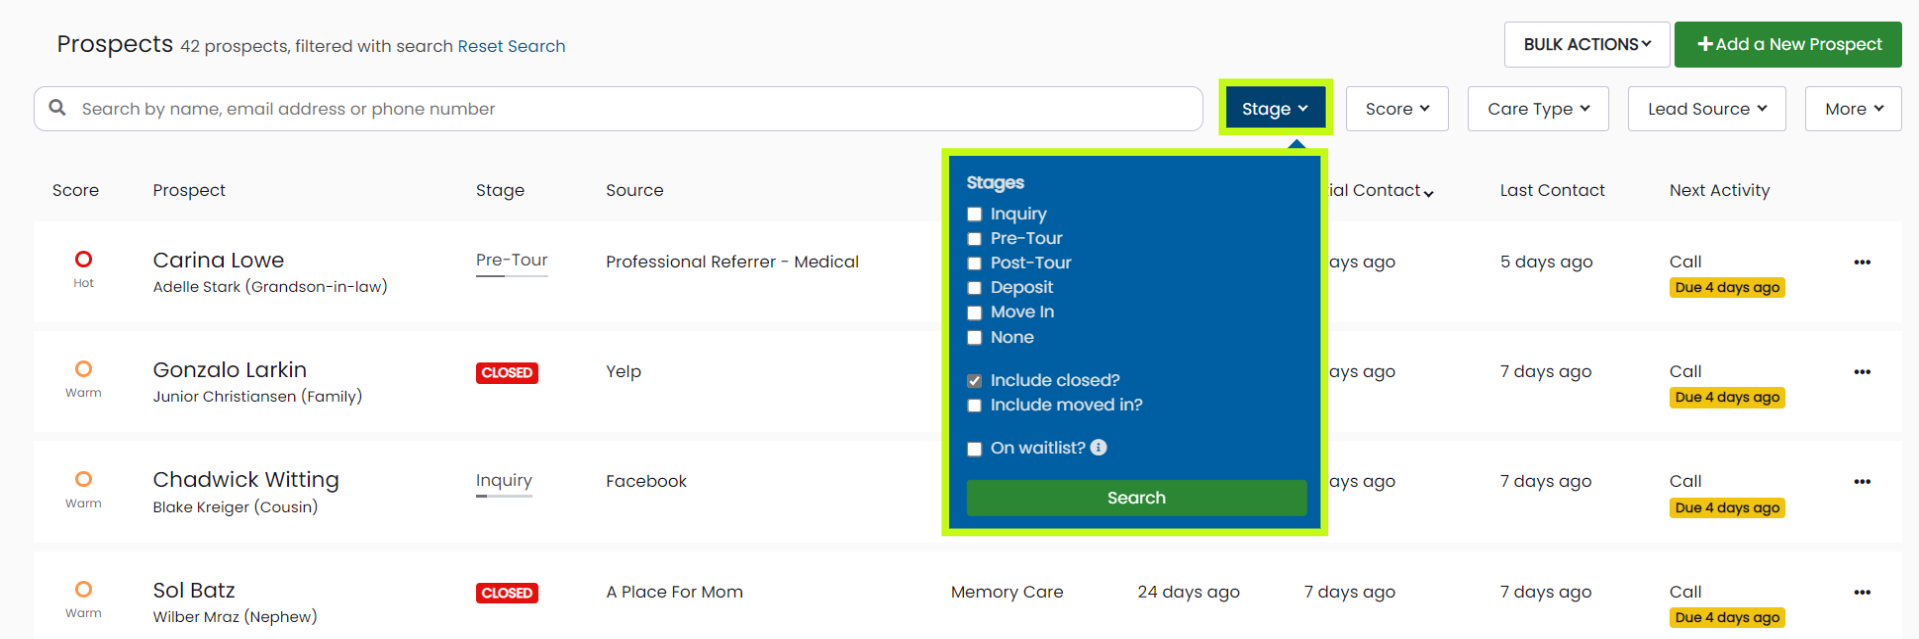Click Add a New Prospect button
This screenshot has width=1919, height=639.
pos(1788,44)
